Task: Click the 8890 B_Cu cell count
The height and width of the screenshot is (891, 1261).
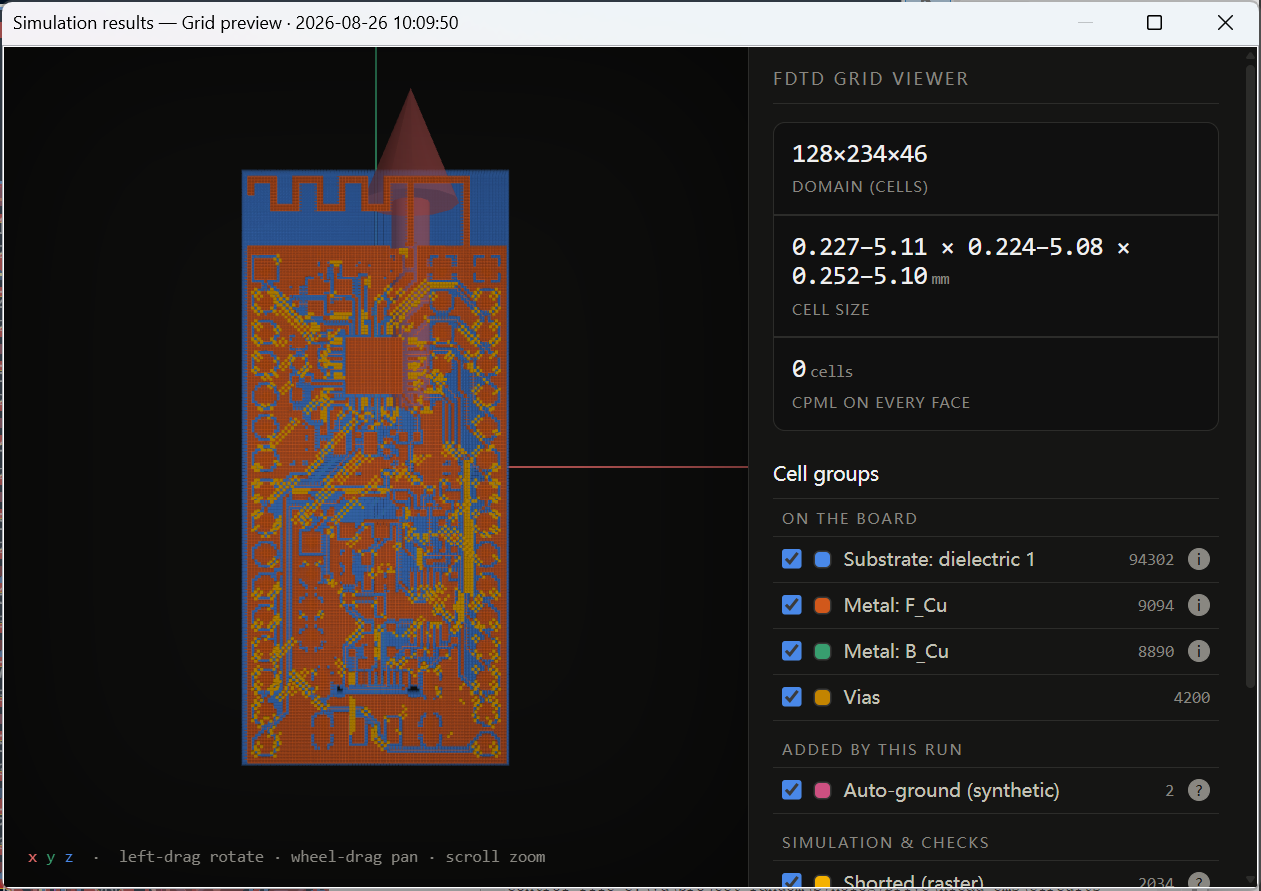Action: coord(1156,652)
